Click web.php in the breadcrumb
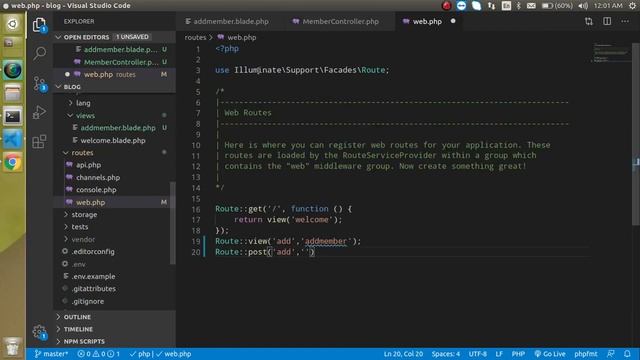 pos(242,37)
